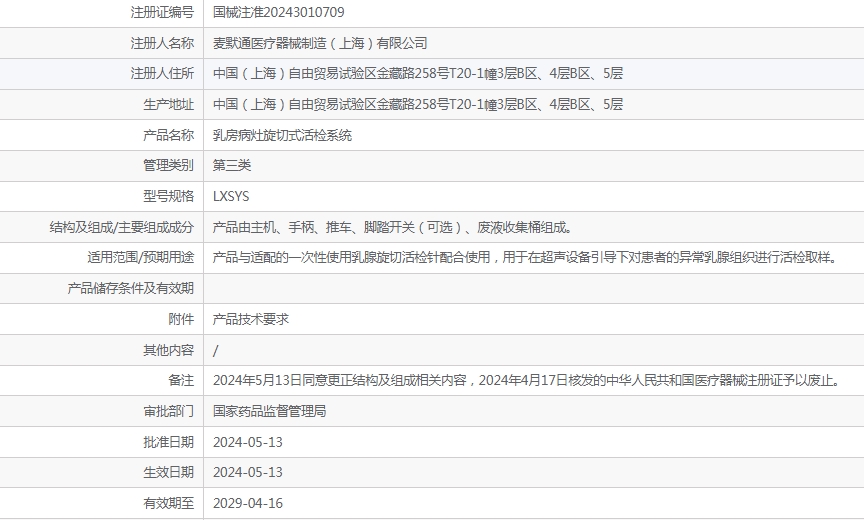Screen dimensions: 864x520
Task: Click the approval date 2024-05-13 in the 批准日期 row
Action: pos(248,442)
